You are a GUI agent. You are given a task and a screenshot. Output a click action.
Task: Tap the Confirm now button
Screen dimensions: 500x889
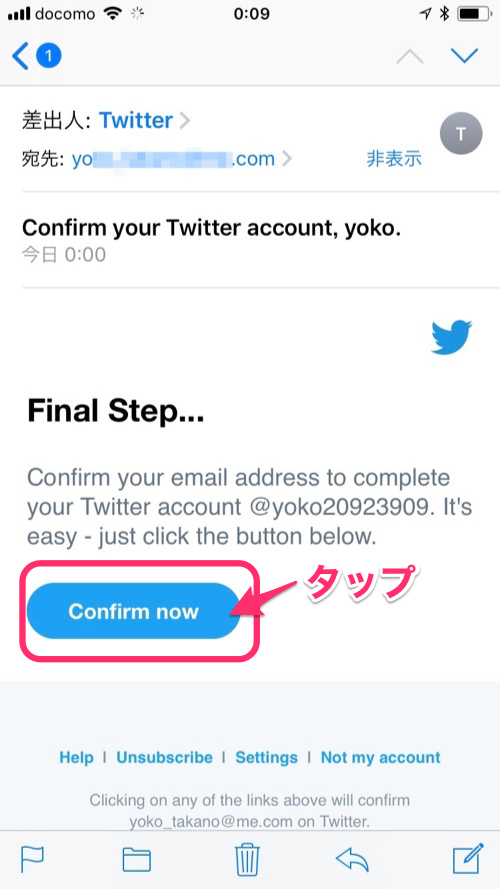(134, 611)
